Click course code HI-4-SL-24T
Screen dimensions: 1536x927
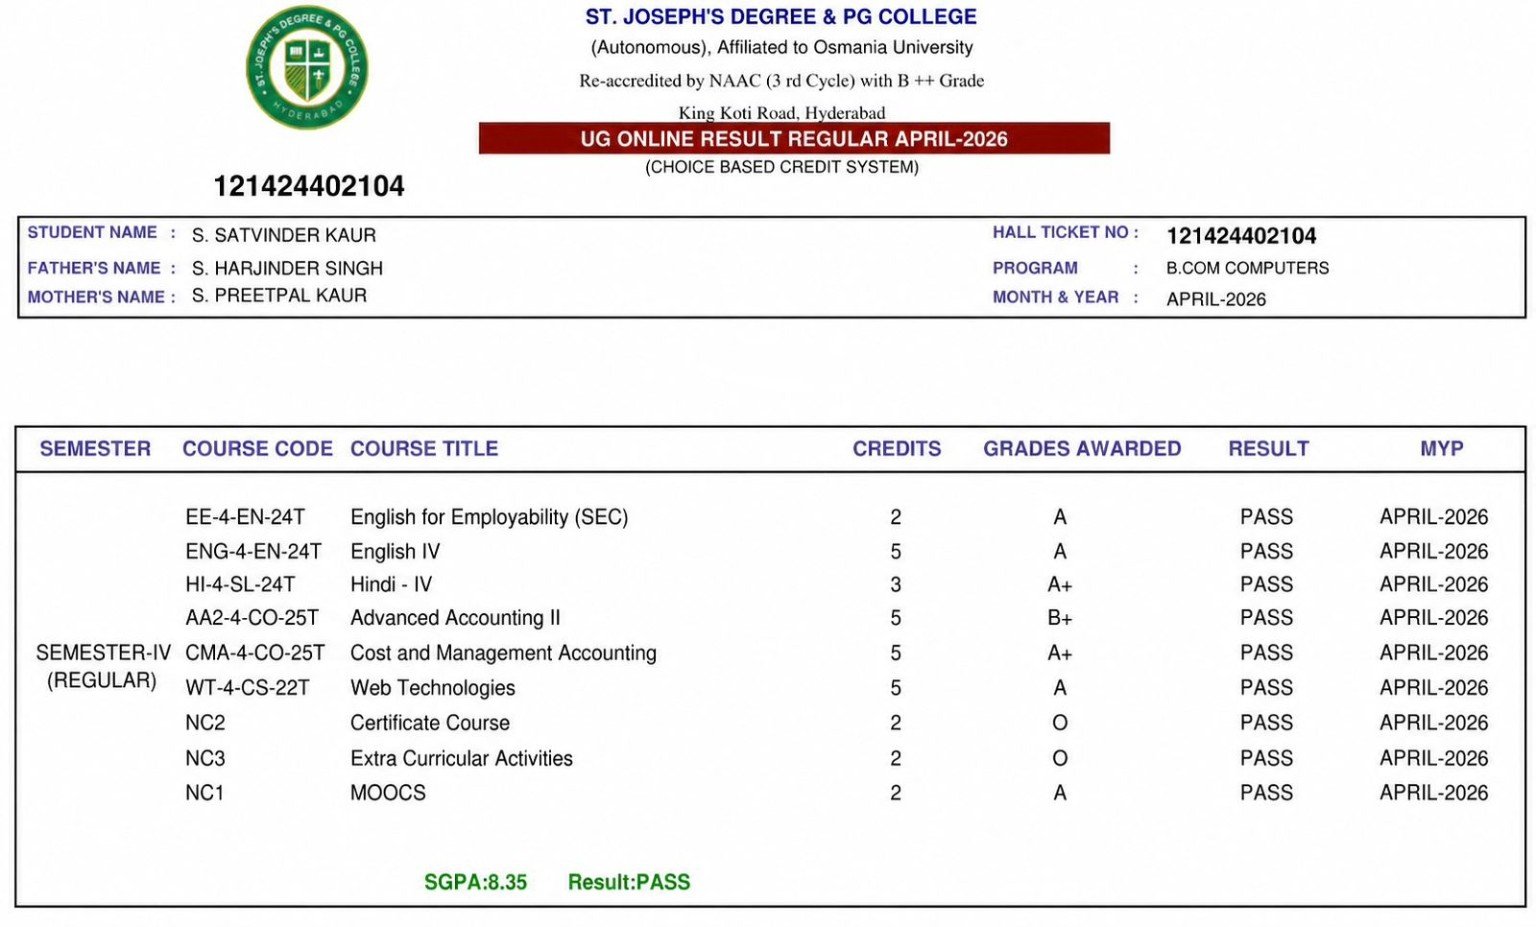[x=240, y=584]
